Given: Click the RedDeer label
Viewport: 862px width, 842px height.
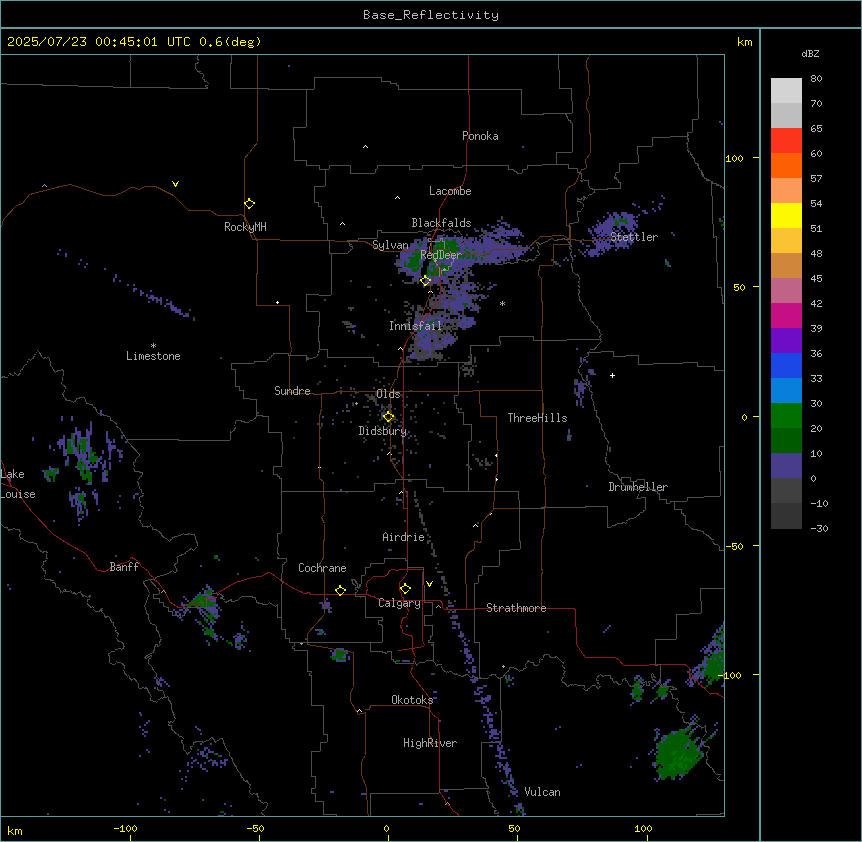Looking at the screenshot, I should (x=441, y=255).
